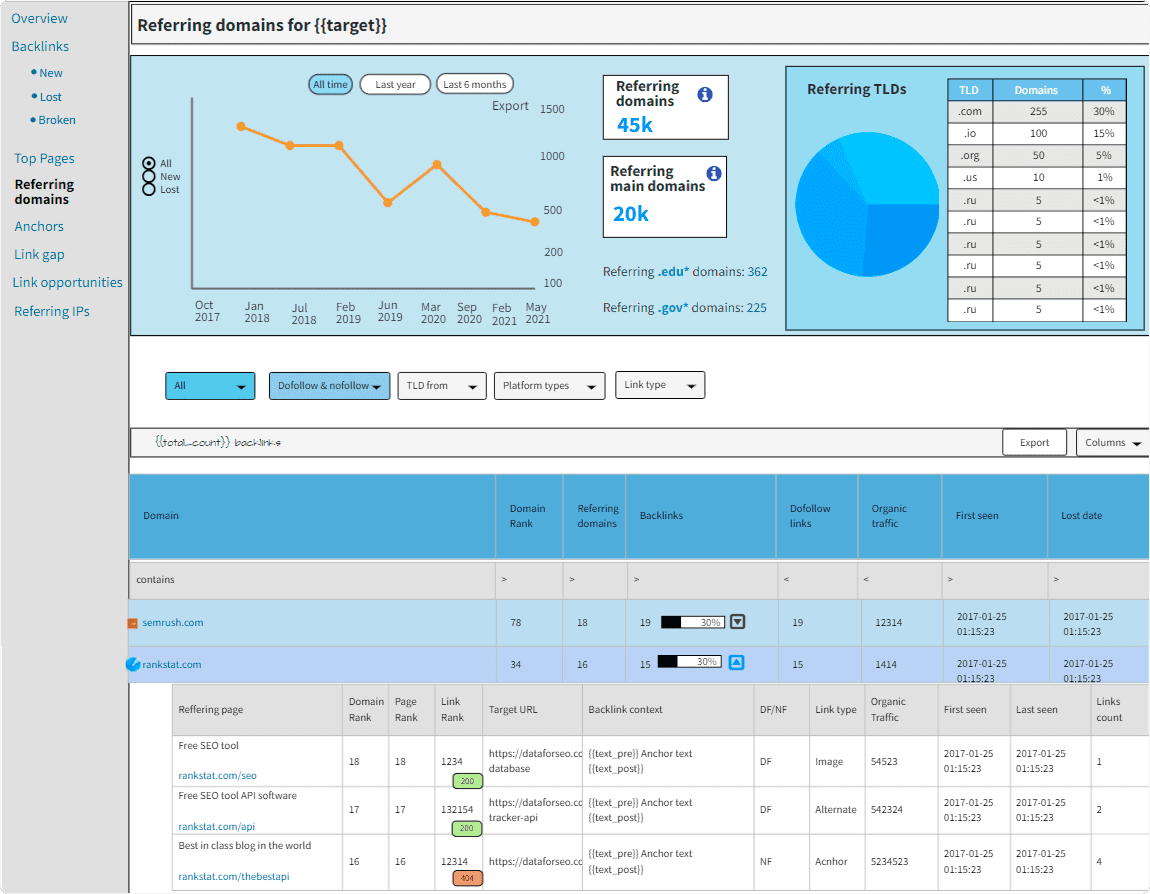Open the Dofollow & nofollow filter dropdown

(x=329, y=385)
